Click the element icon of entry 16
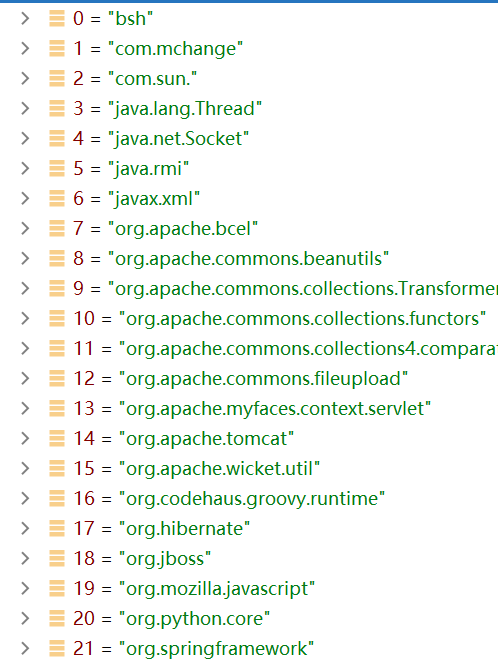Screen dimensions: 498x659 coord(57,498)
